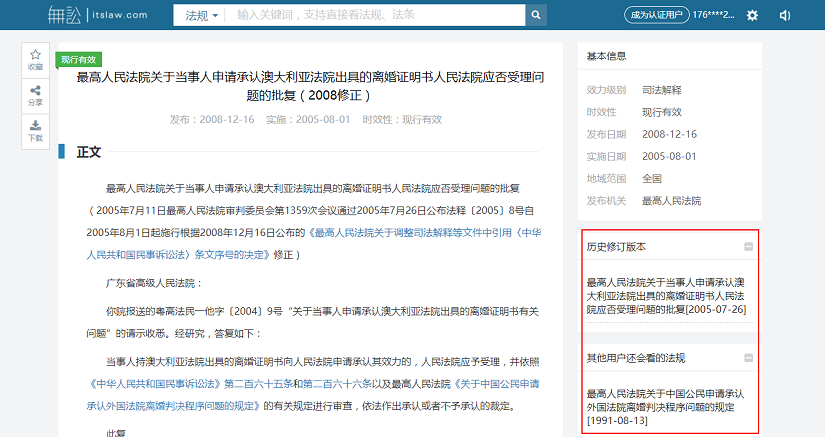This screenshot has width=825, height=437.
Task: Collapse the 其他用户还会看的法规 panel
Action: click(x=748, y=357)
